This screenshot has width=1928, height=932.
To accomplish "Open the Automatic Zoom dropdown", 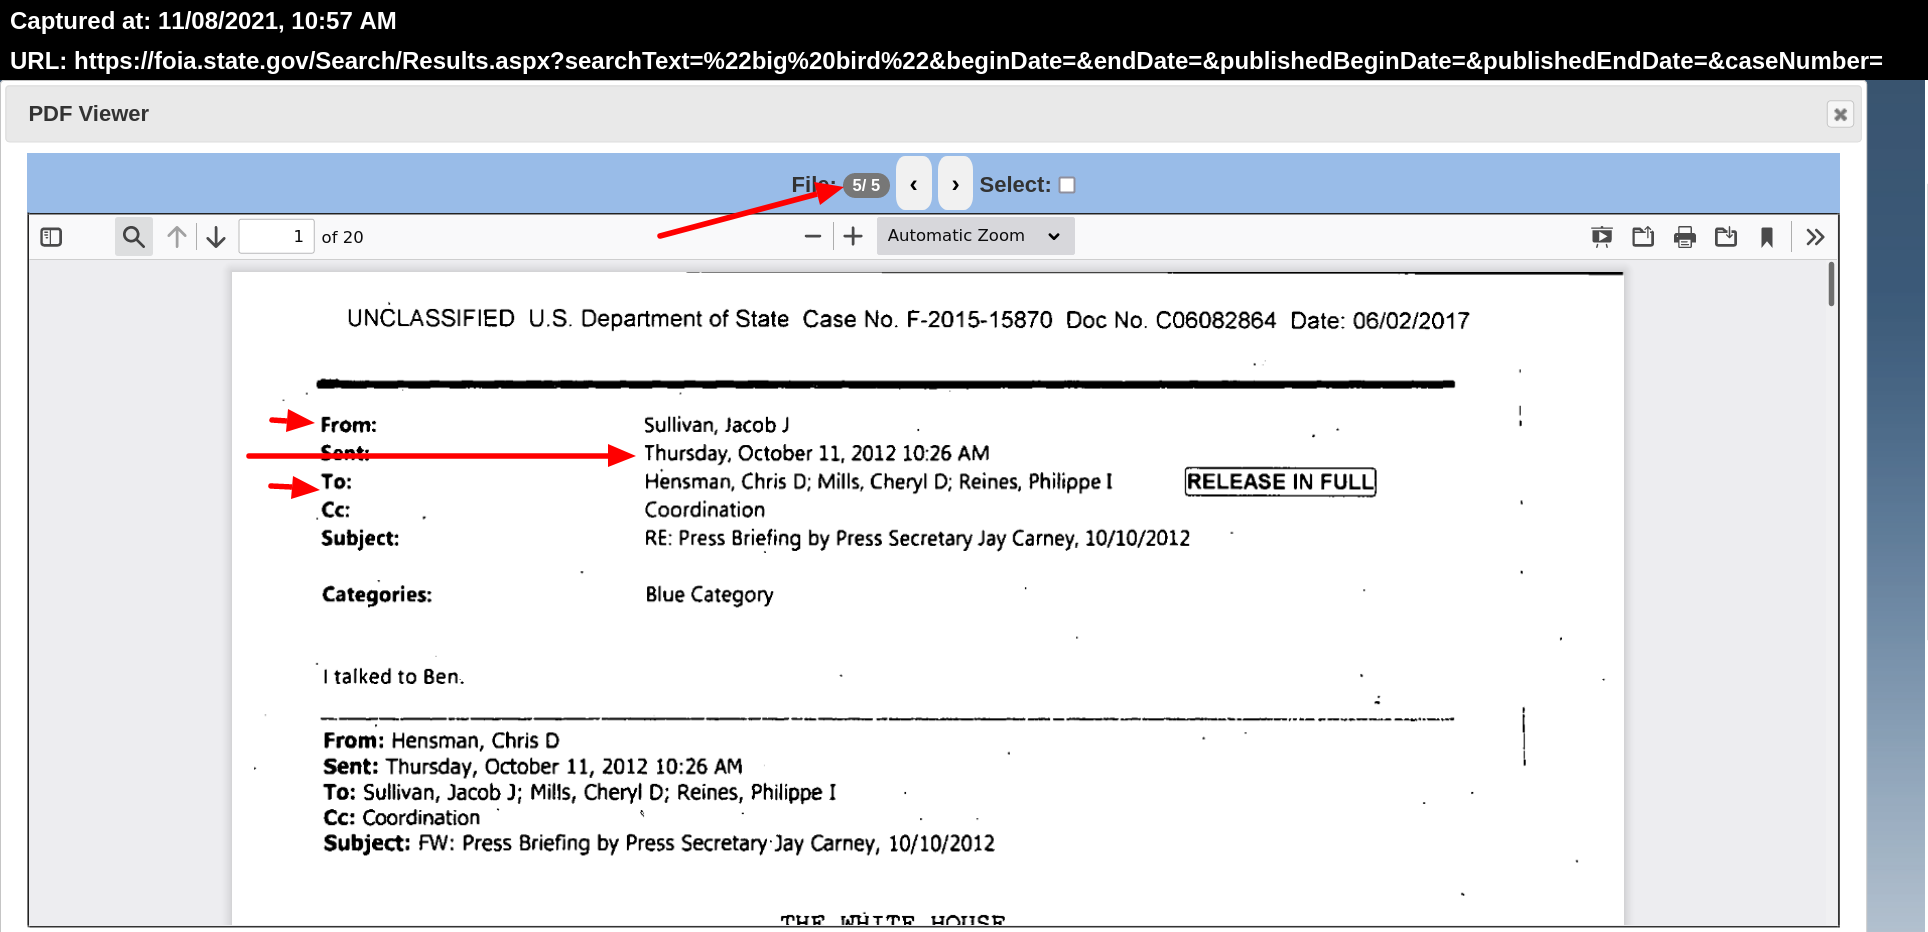I will click(x=975, y=236).
